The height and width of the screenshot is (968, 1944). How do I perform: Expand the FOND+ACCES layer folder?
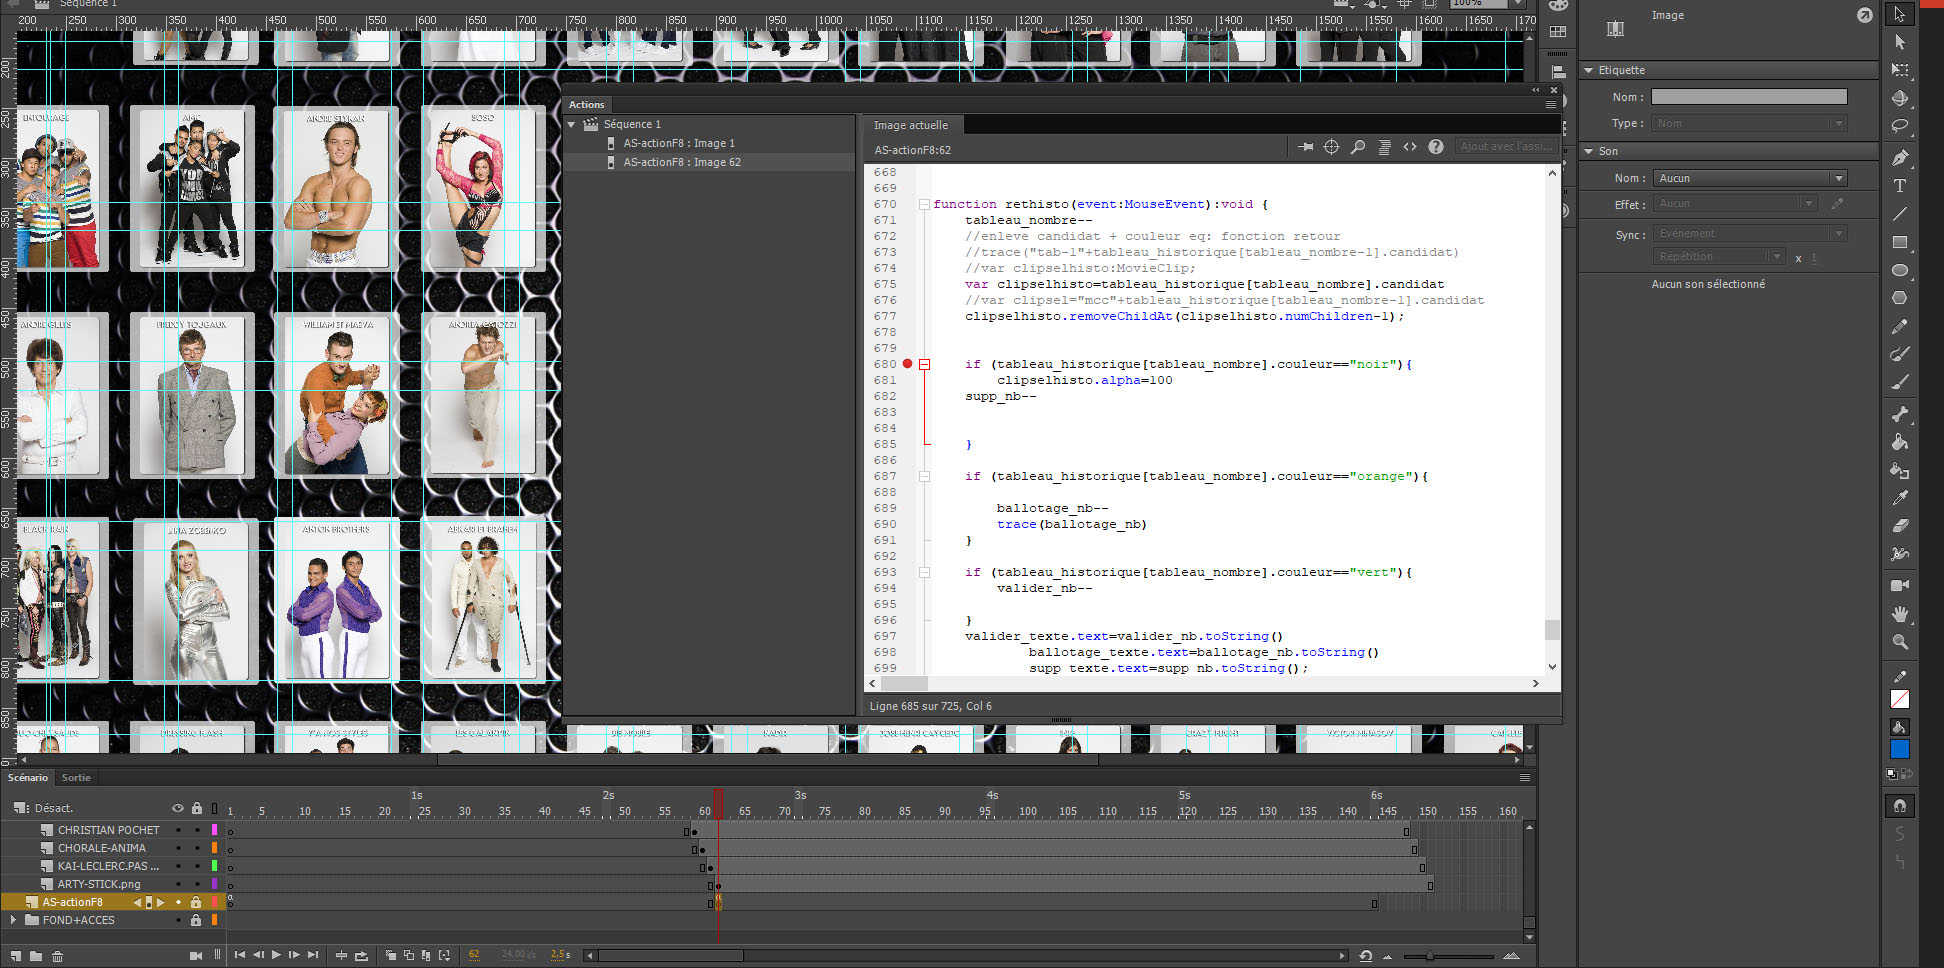coord(13,920)
